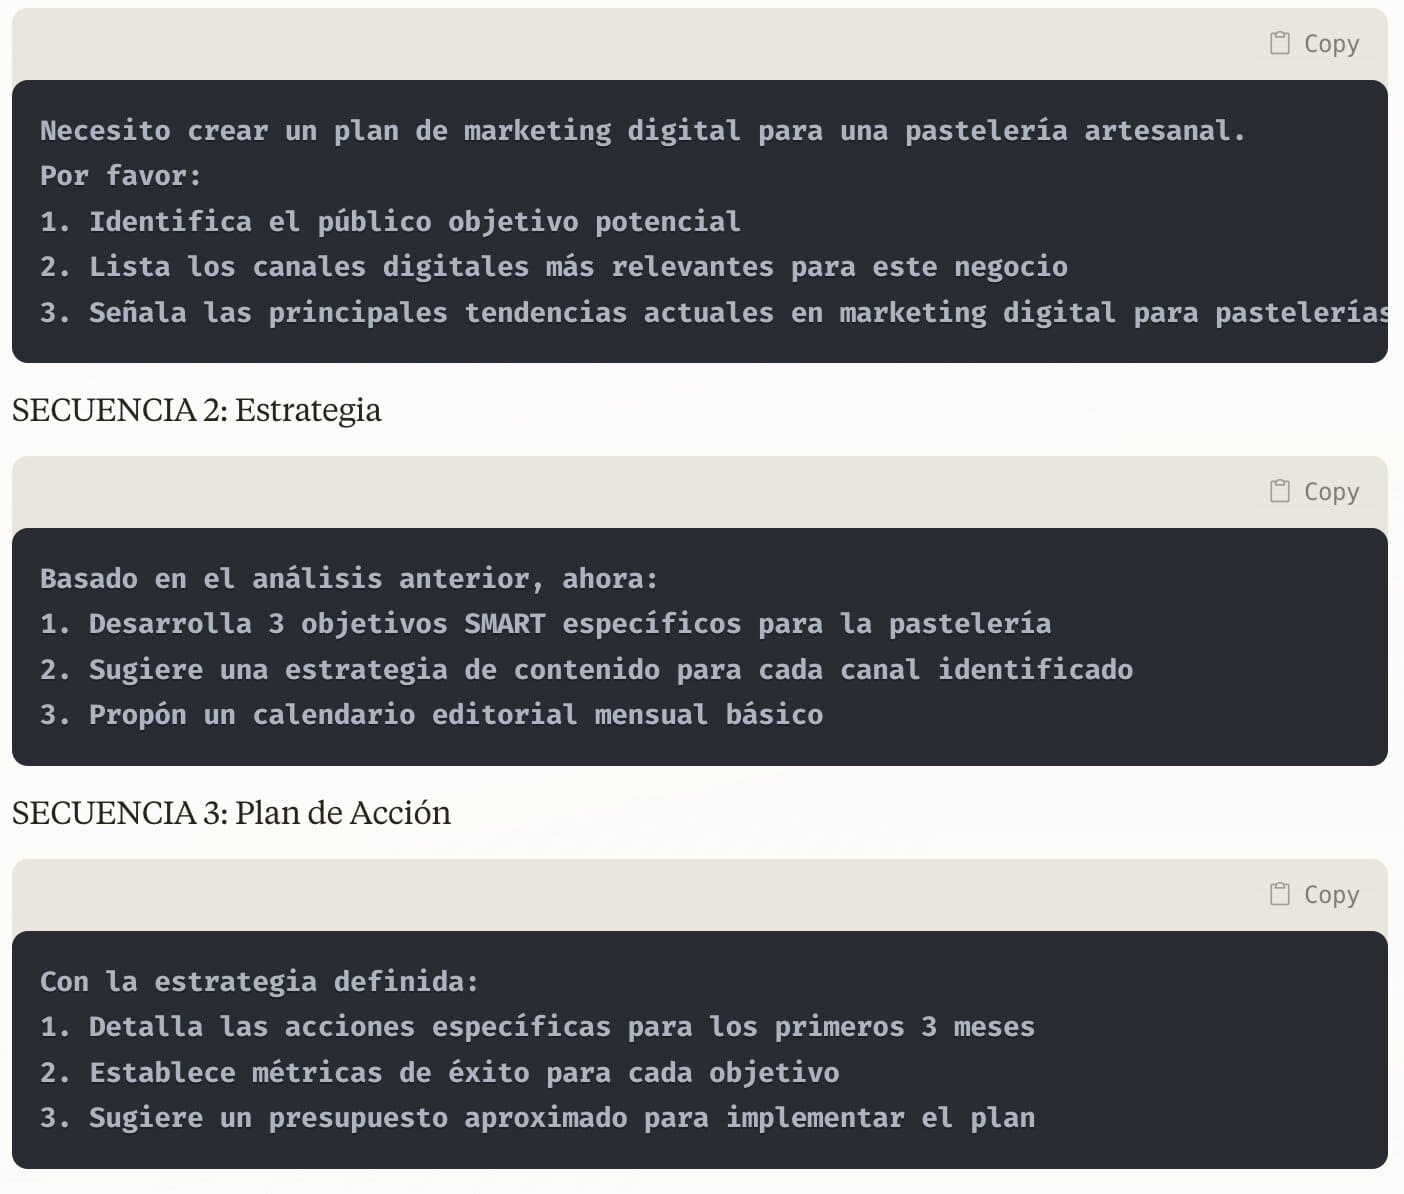This screenshot has width=1404, height=1194.
Task: Click the Por favor: line
Action: pos(121,176)
